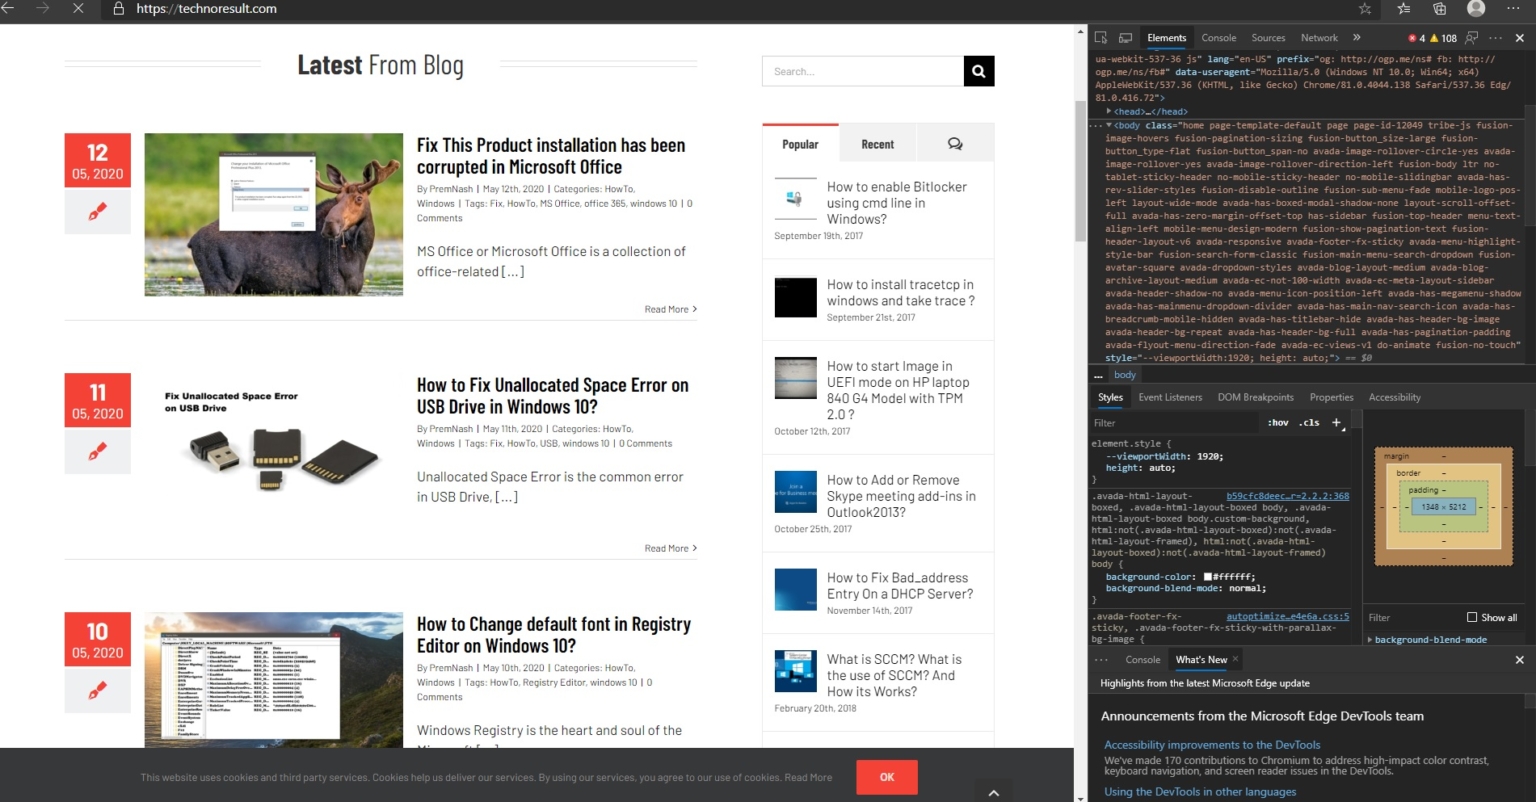
Task: Click the red errors badge showing 4
Action: pyautogui.click(x=1416, y=37)
